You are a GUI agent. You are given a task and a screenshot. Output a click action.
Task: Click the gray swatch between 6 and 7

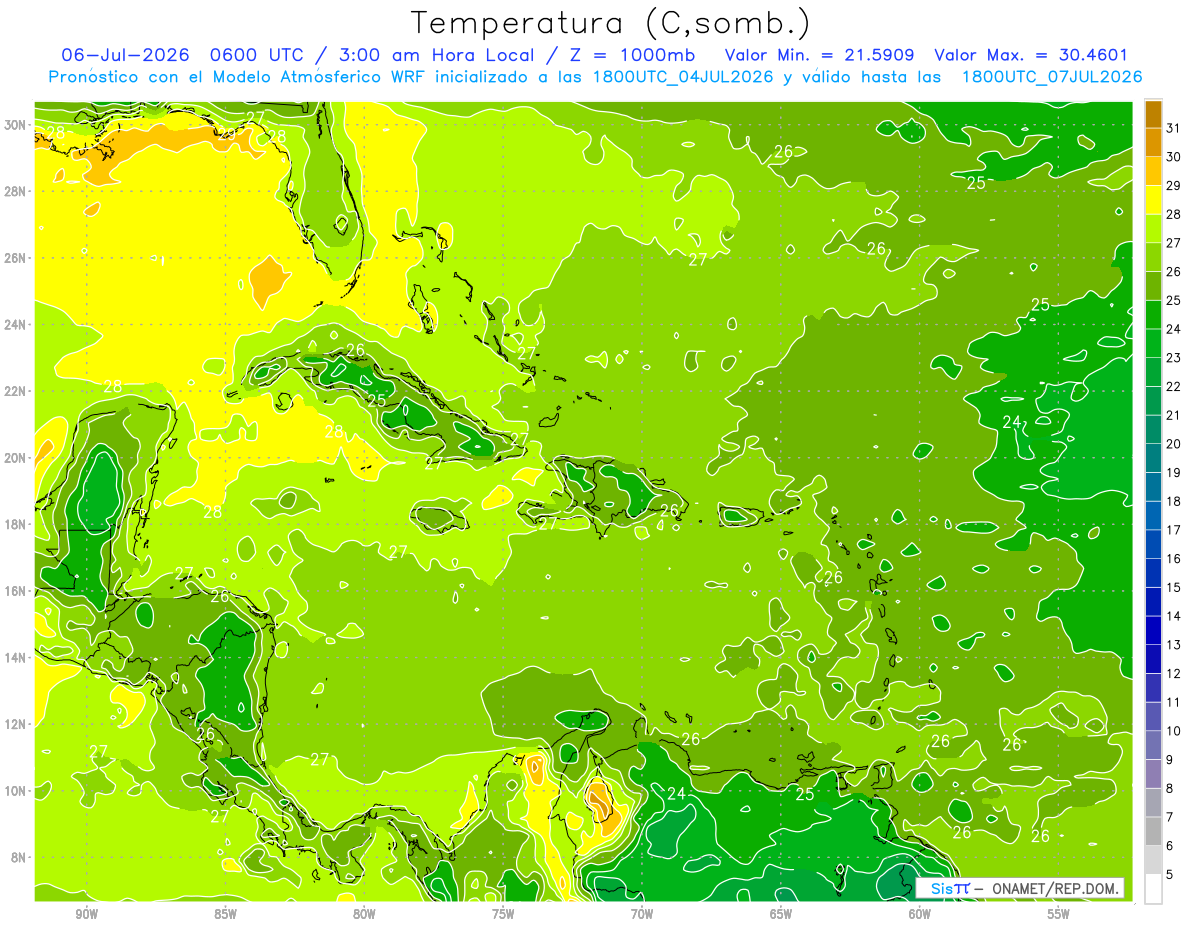click(x=1153, y=832)
